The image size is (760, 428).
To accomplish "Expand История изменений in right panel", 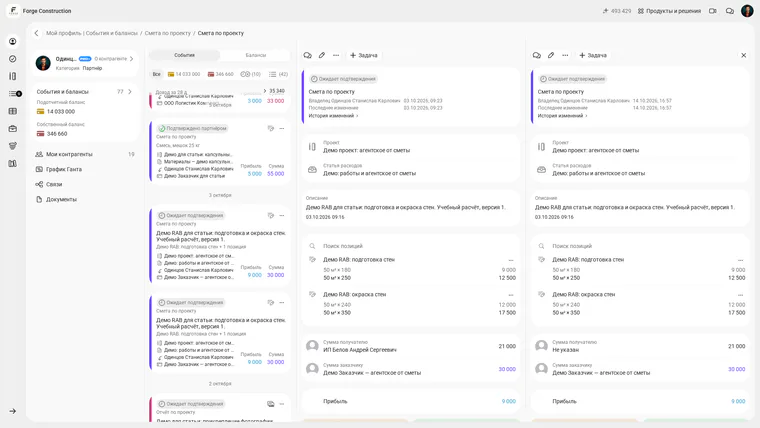I will pyautogui.click(x=562, y=116).
